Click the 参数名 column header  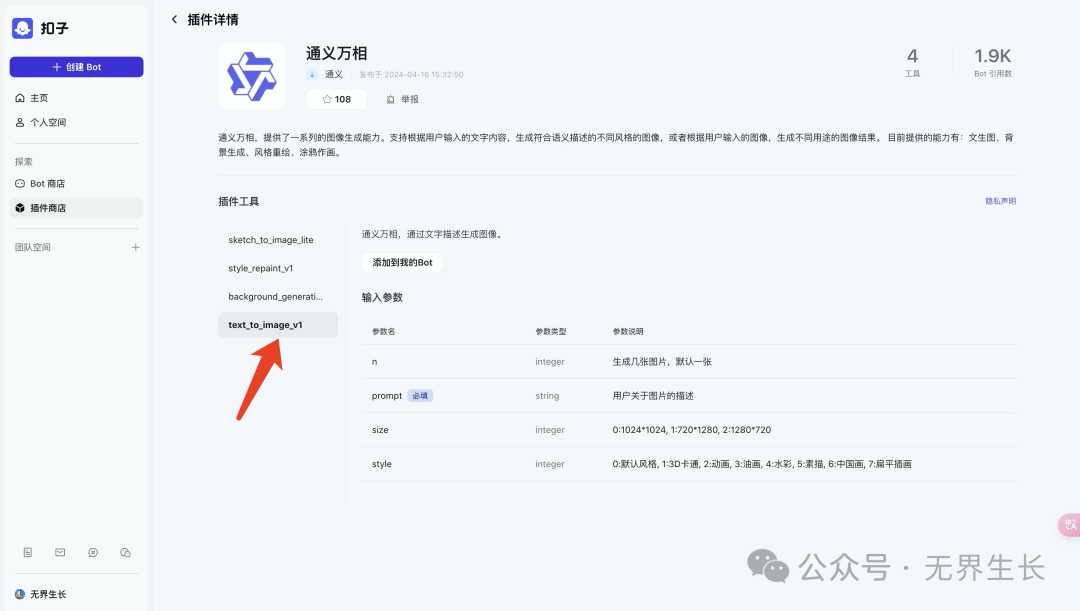(x=384, y=331)
